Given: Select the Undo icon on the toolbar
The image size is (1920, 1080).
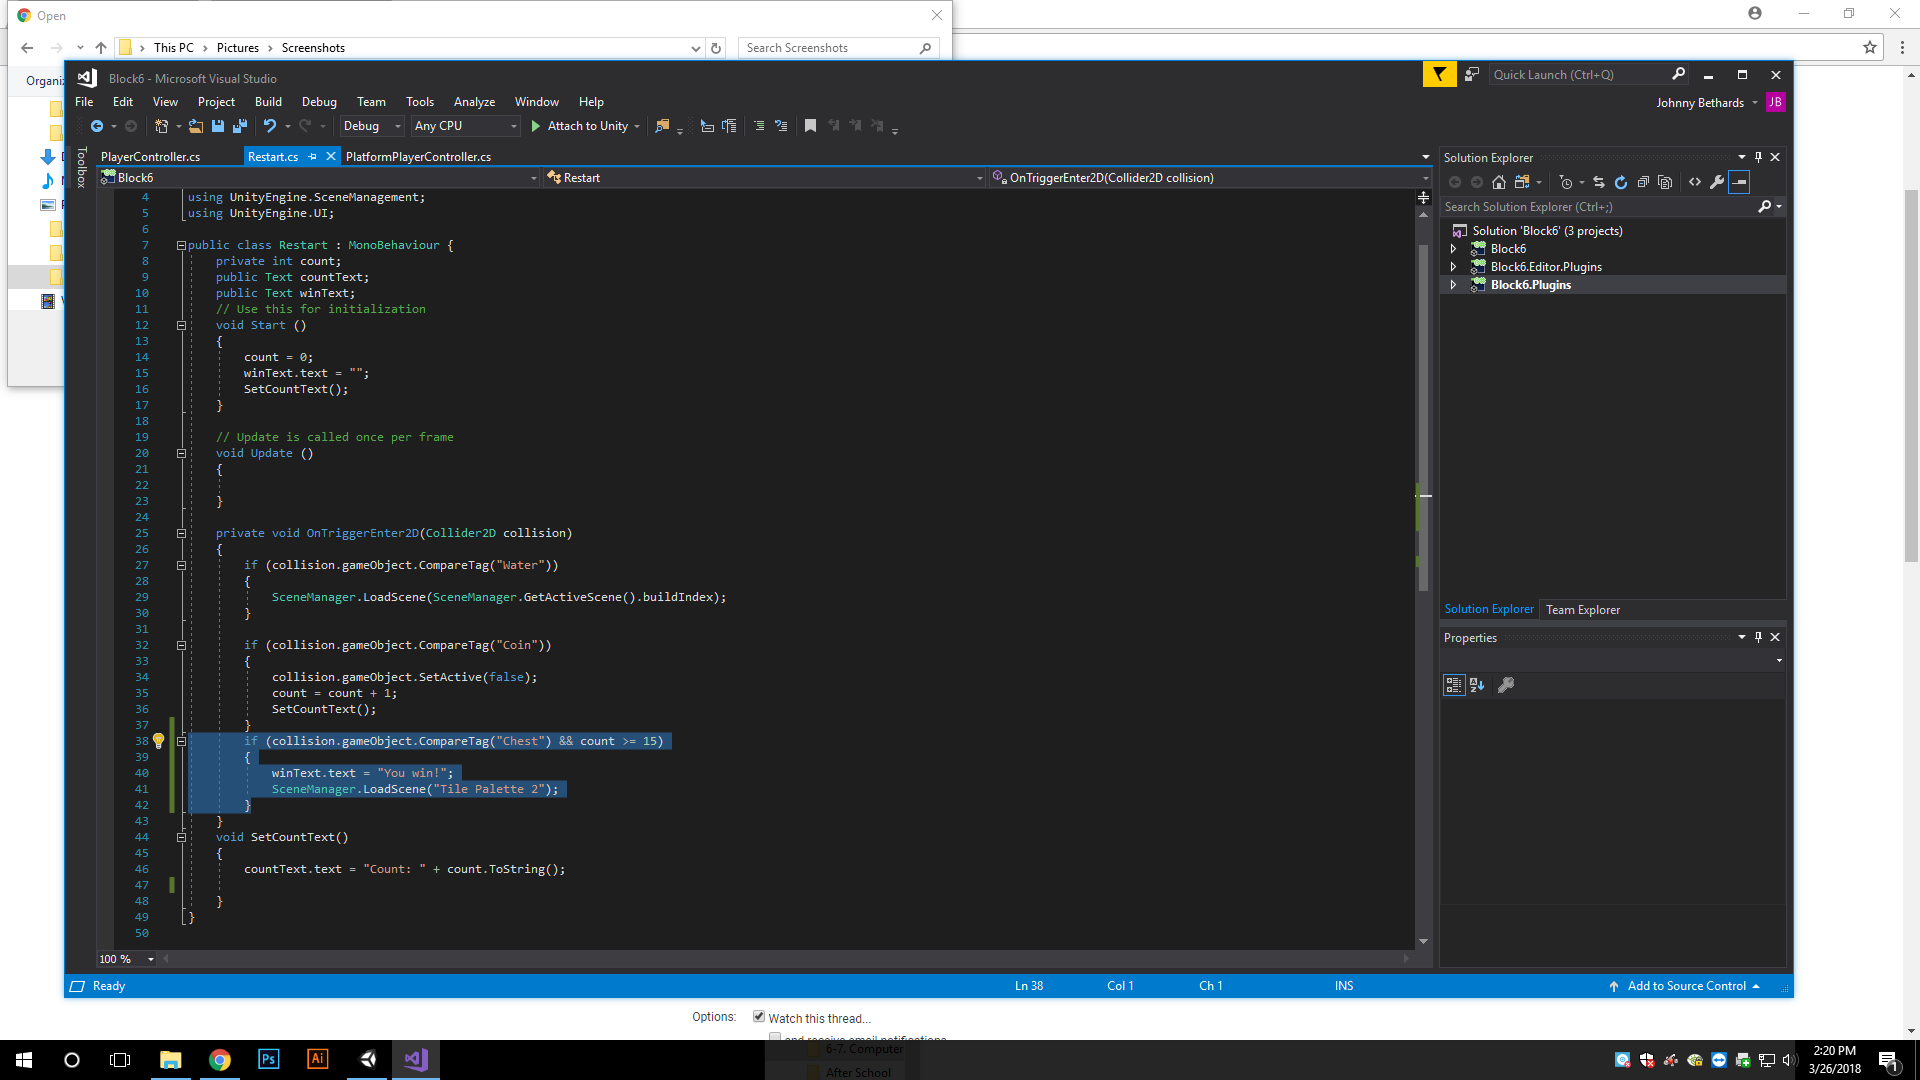Looking at the screenshot, I should [270, 126].
